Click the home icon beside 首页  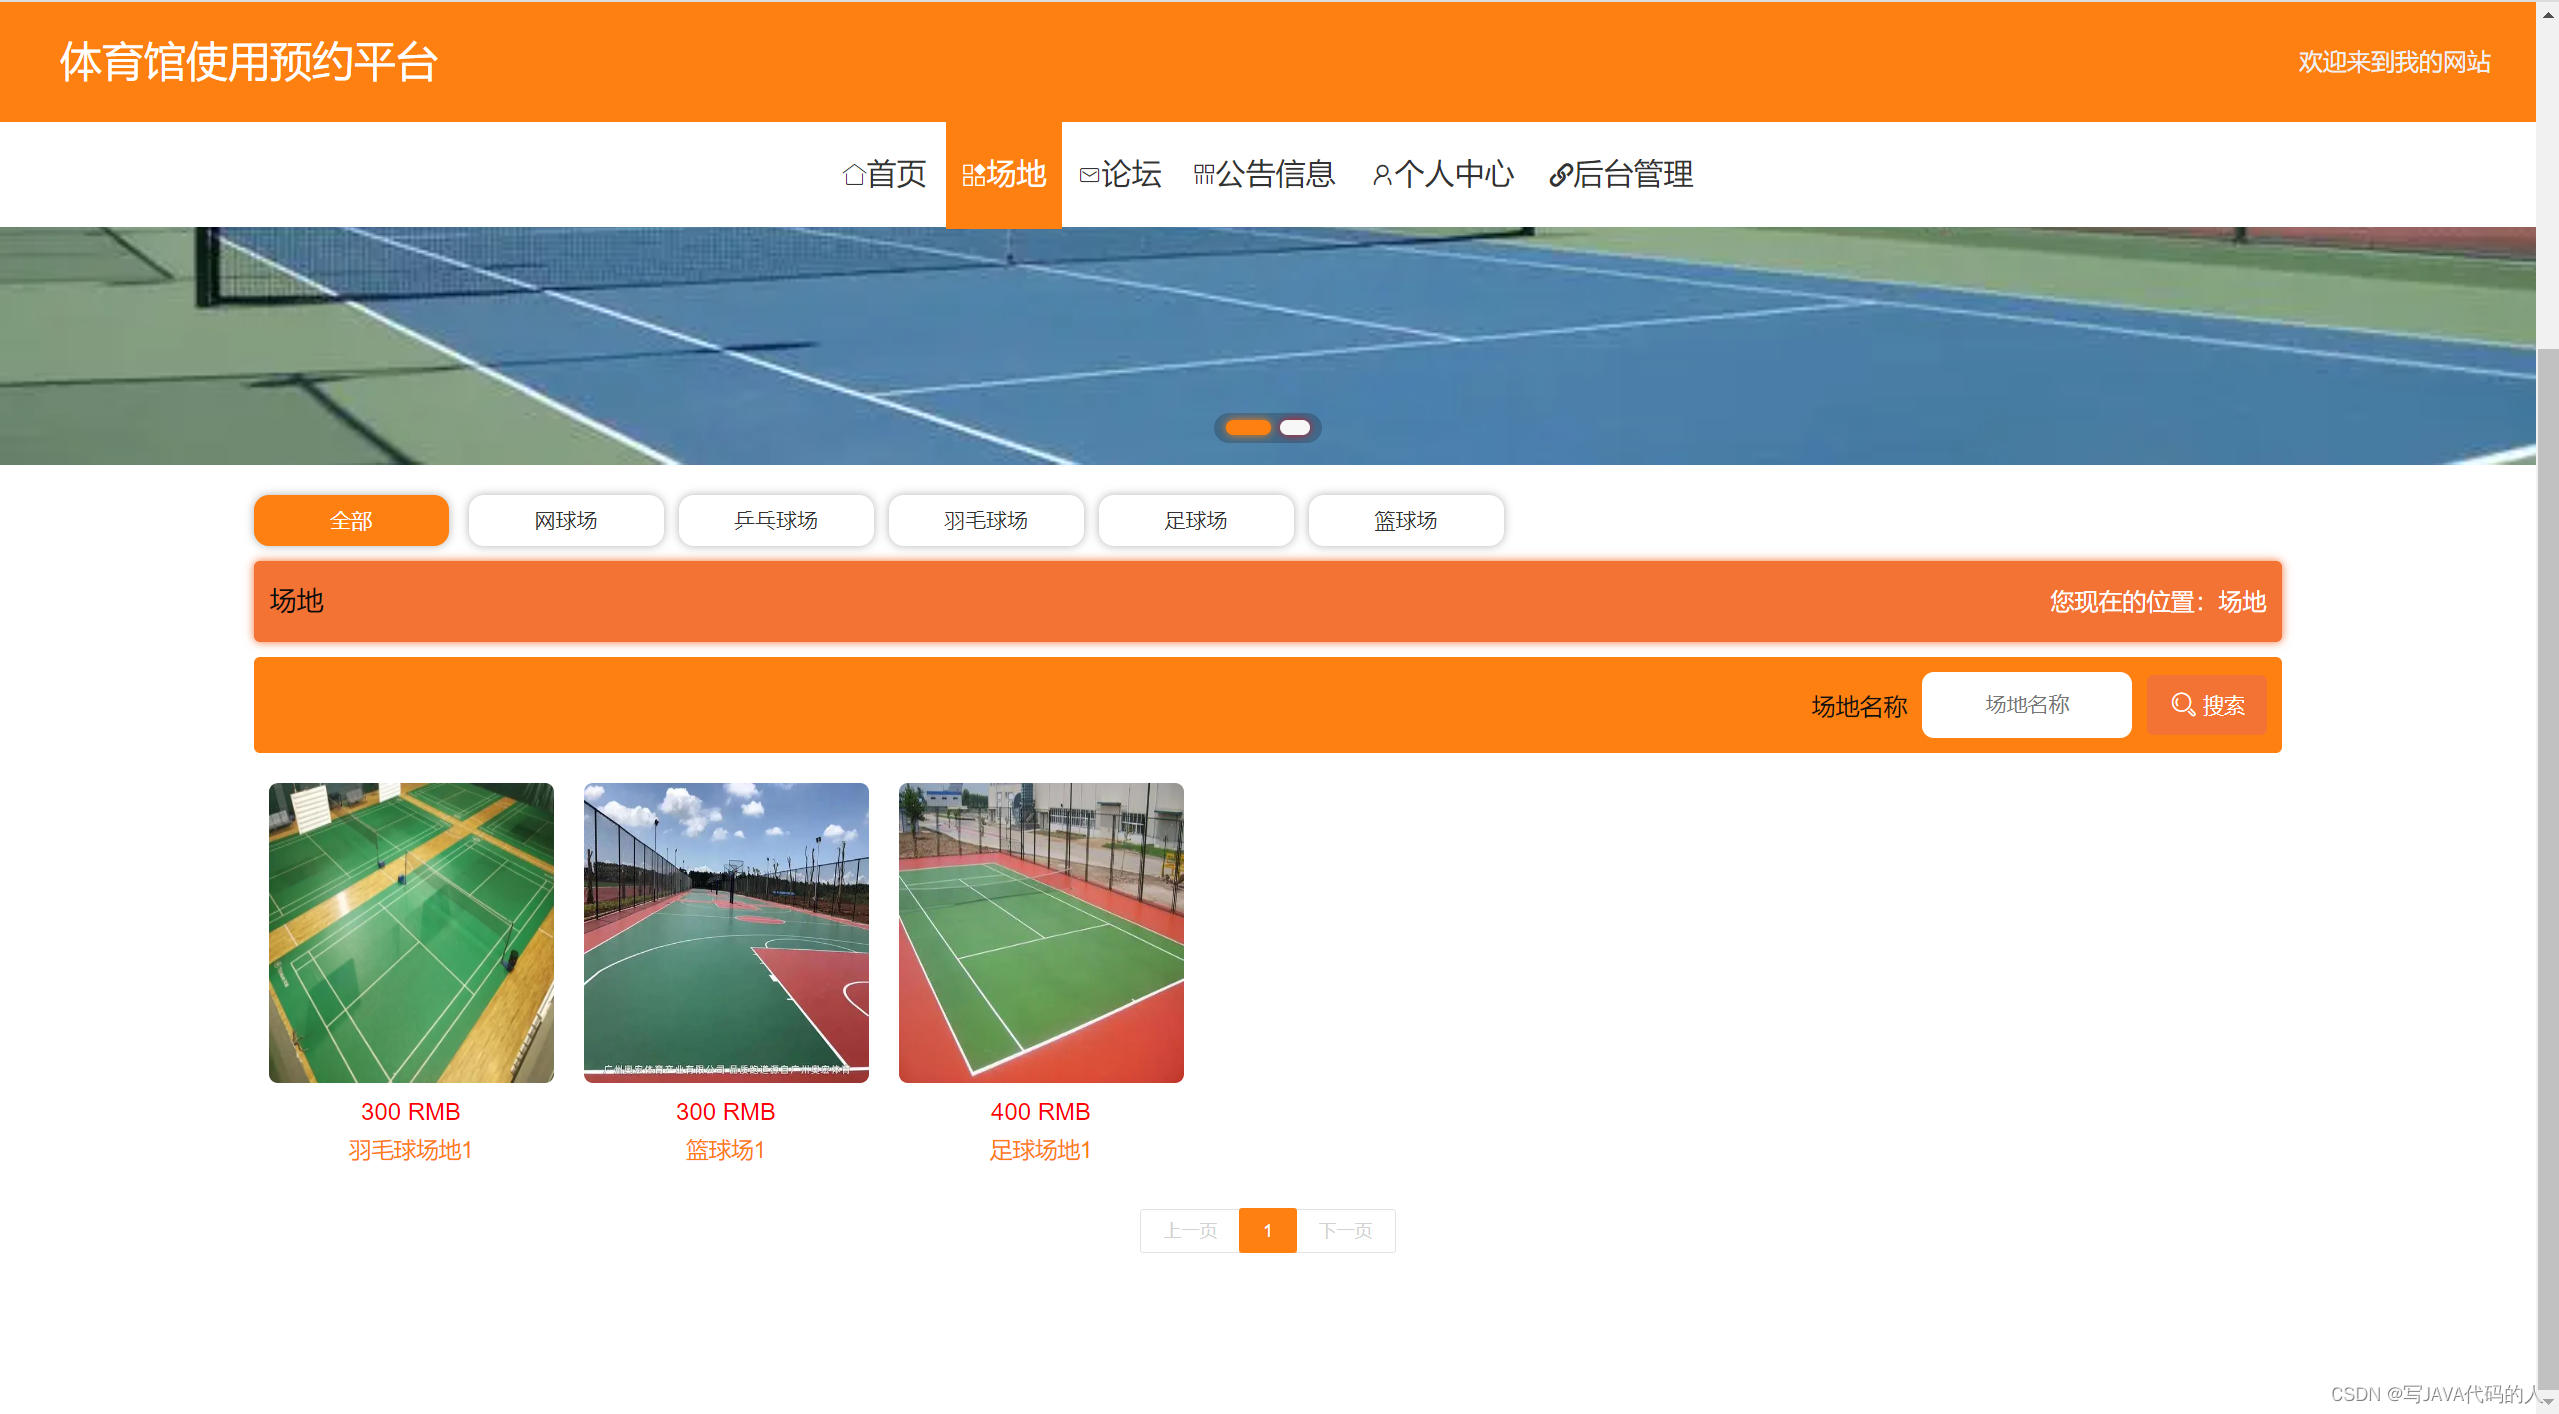click(853, 175)
